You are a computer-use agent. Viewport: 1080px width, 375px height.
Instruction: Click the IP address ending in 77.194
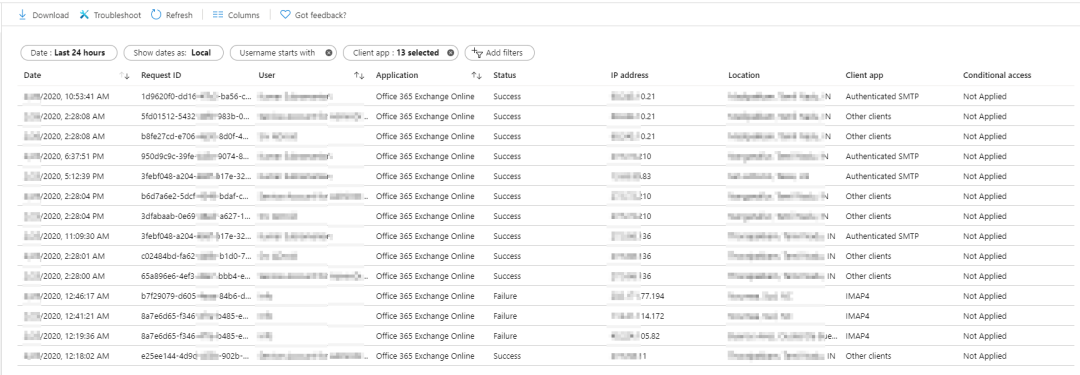pyautogui.click(x=638, y=296)
